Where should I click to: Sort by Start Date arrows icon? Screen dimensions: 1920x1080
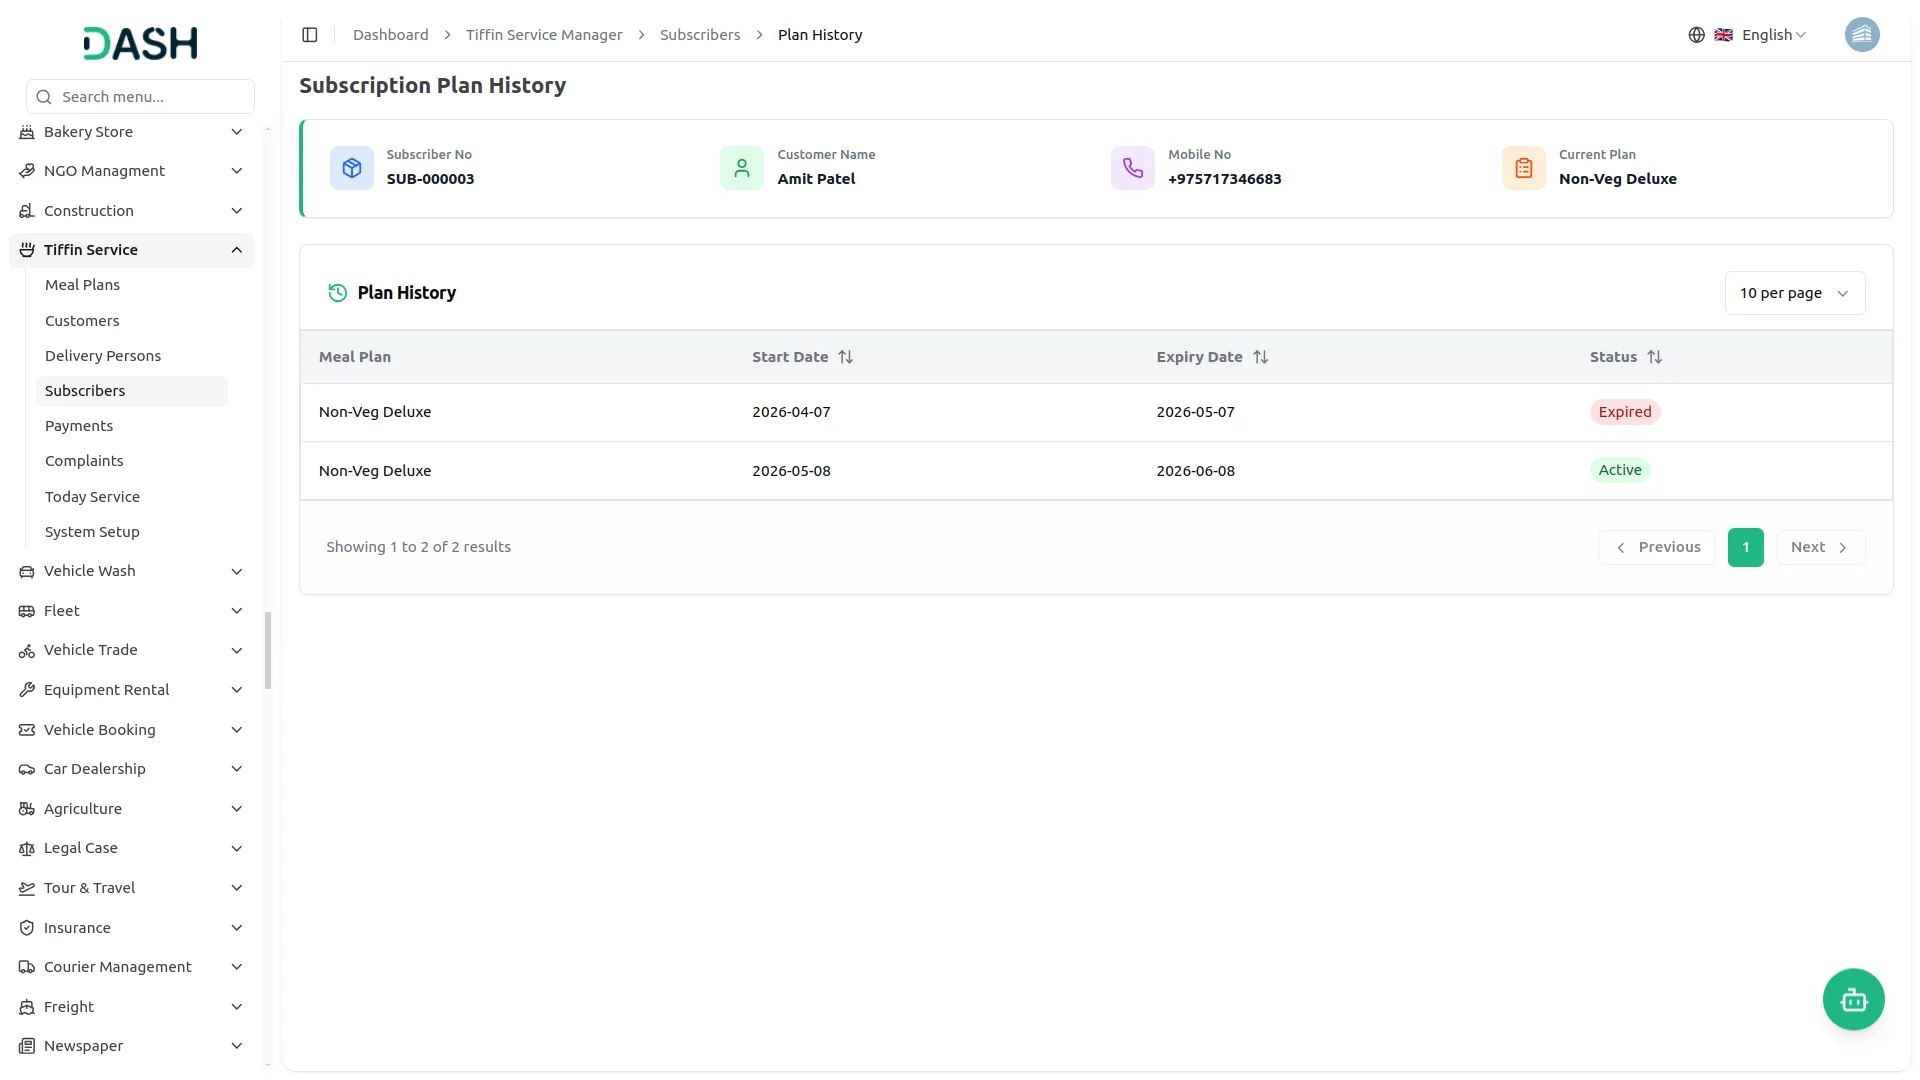[846, 357]
